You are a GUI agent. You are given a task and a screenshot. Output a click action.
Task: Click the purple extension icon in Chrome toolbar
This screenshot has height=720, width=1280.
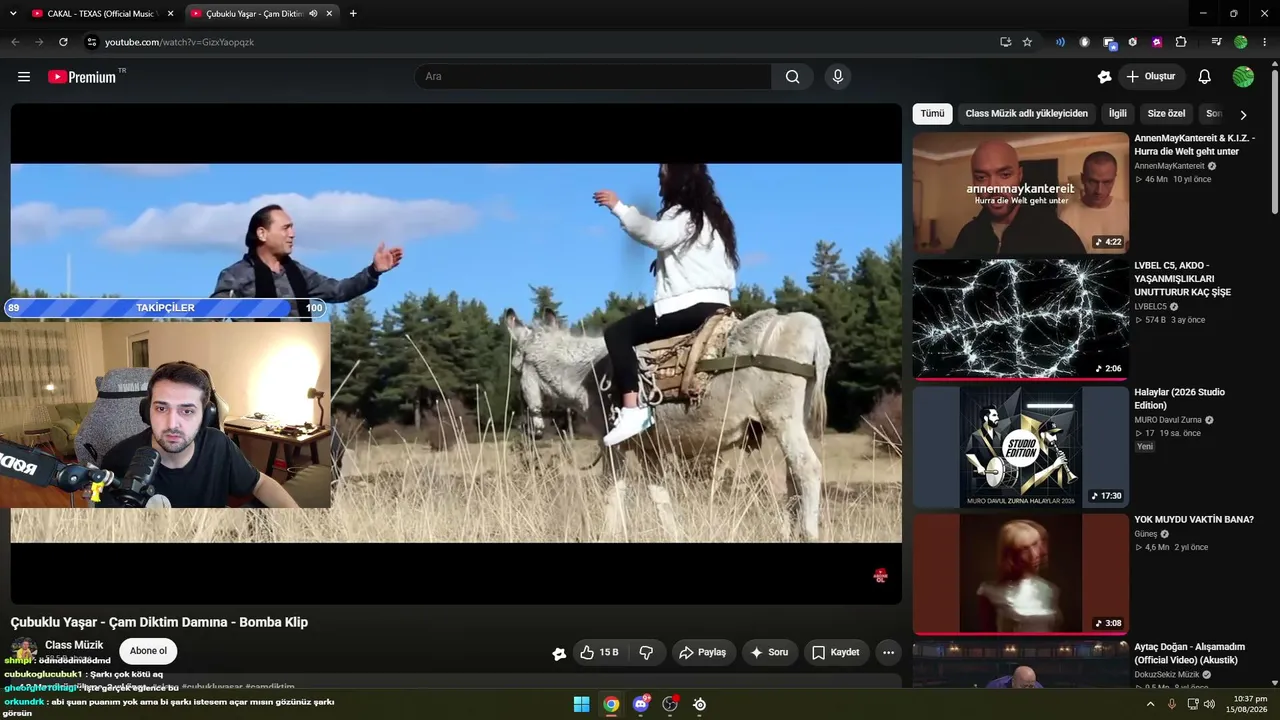[1157, 42]
